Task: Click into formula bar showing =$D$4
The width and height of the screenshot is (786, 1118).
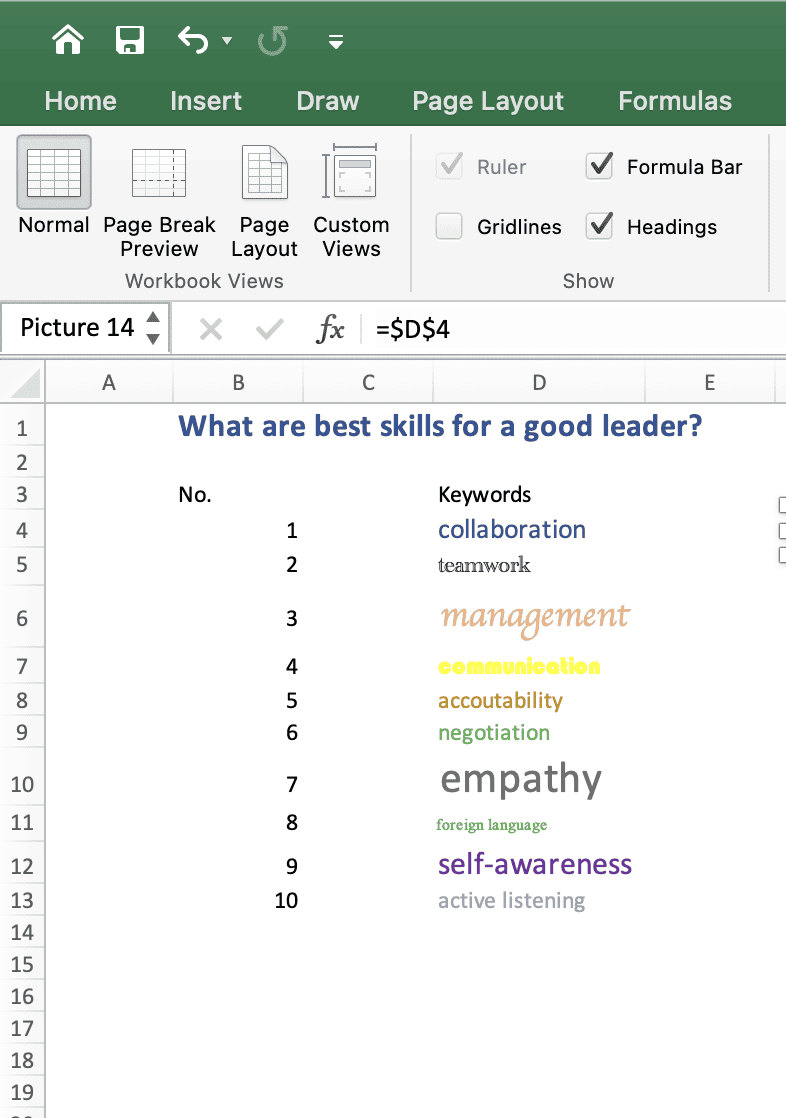Action: tap(574, 329)
